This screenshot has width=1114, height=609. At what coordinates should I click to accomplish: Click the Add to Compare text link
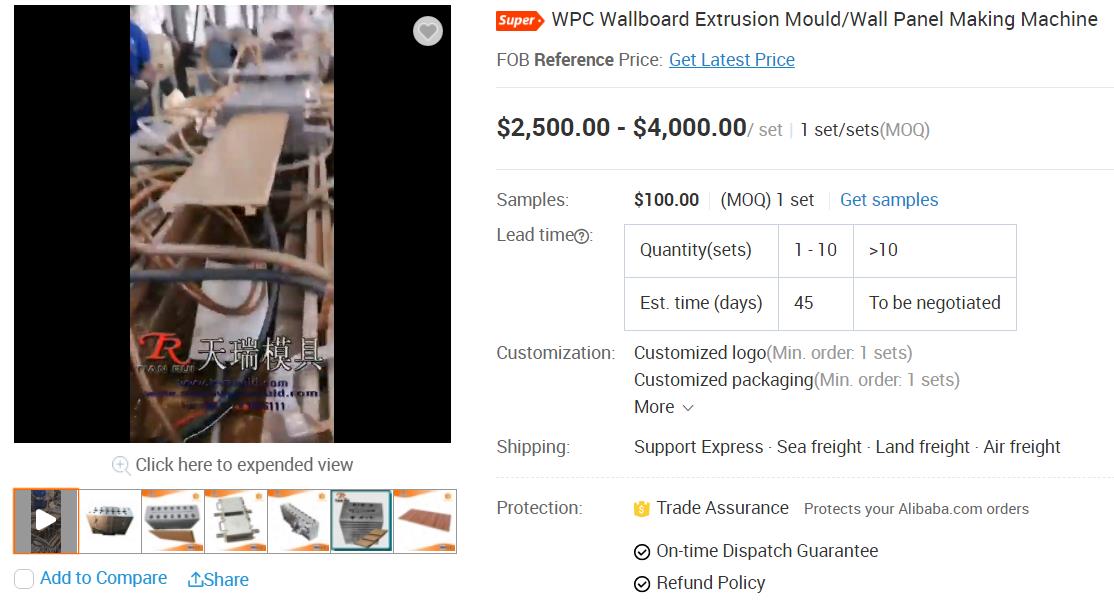point(103,578)
